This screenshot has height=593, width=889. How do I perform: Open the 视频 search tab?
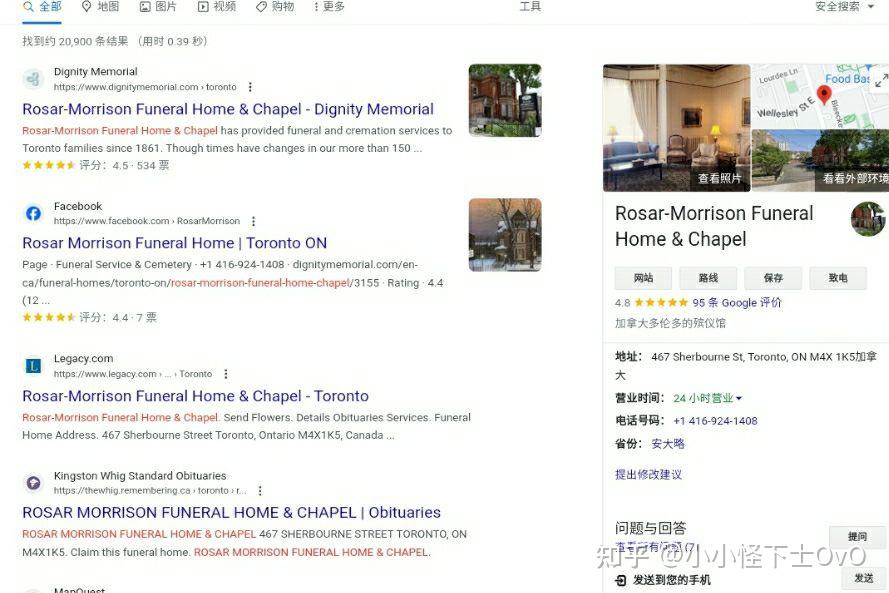pyautogui.click(x=217, y=7)
